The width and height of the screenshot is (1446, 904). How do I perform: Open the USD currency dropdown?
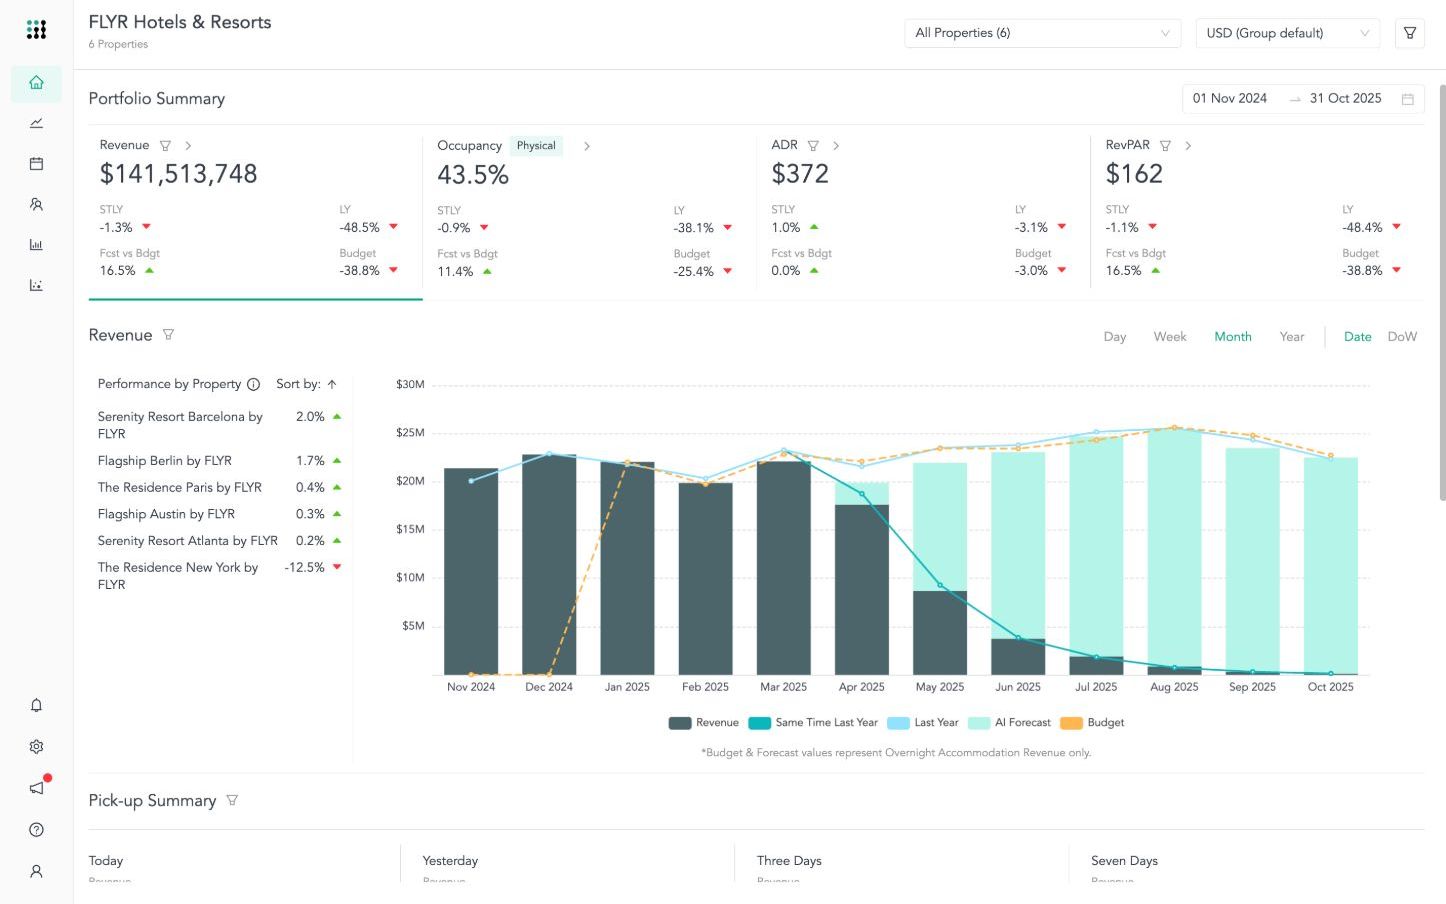1287,33
